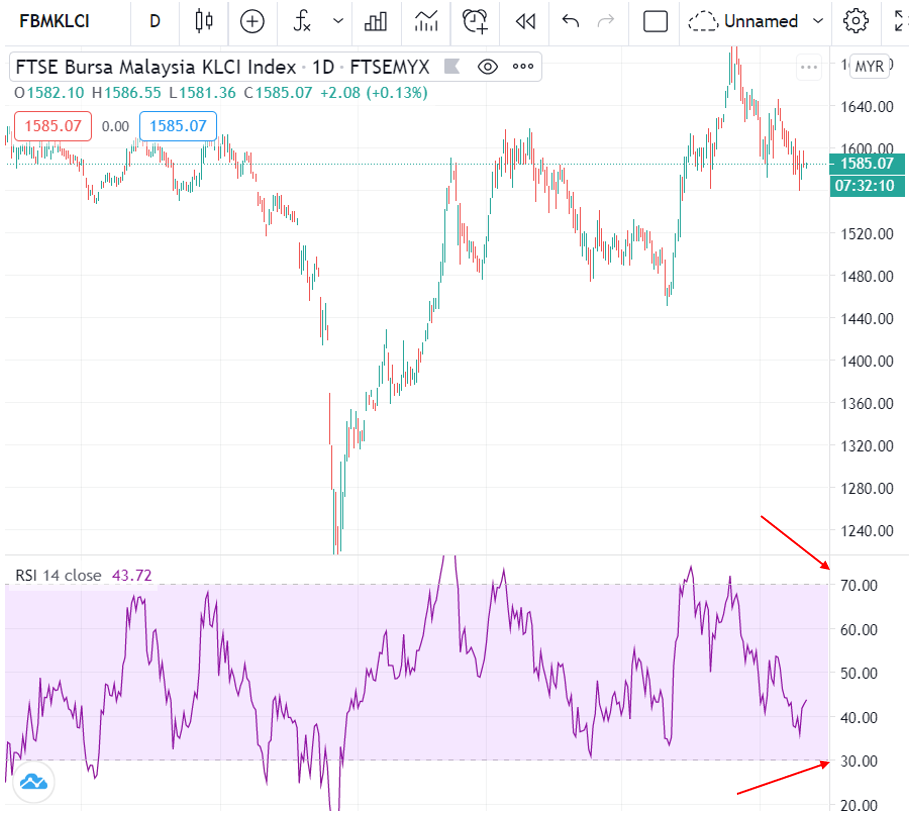Viewport: 909px width, 816px height.
Task: Open Compare symbol with the plus icon
Action: pyautogui.click(x=252, y=21)
